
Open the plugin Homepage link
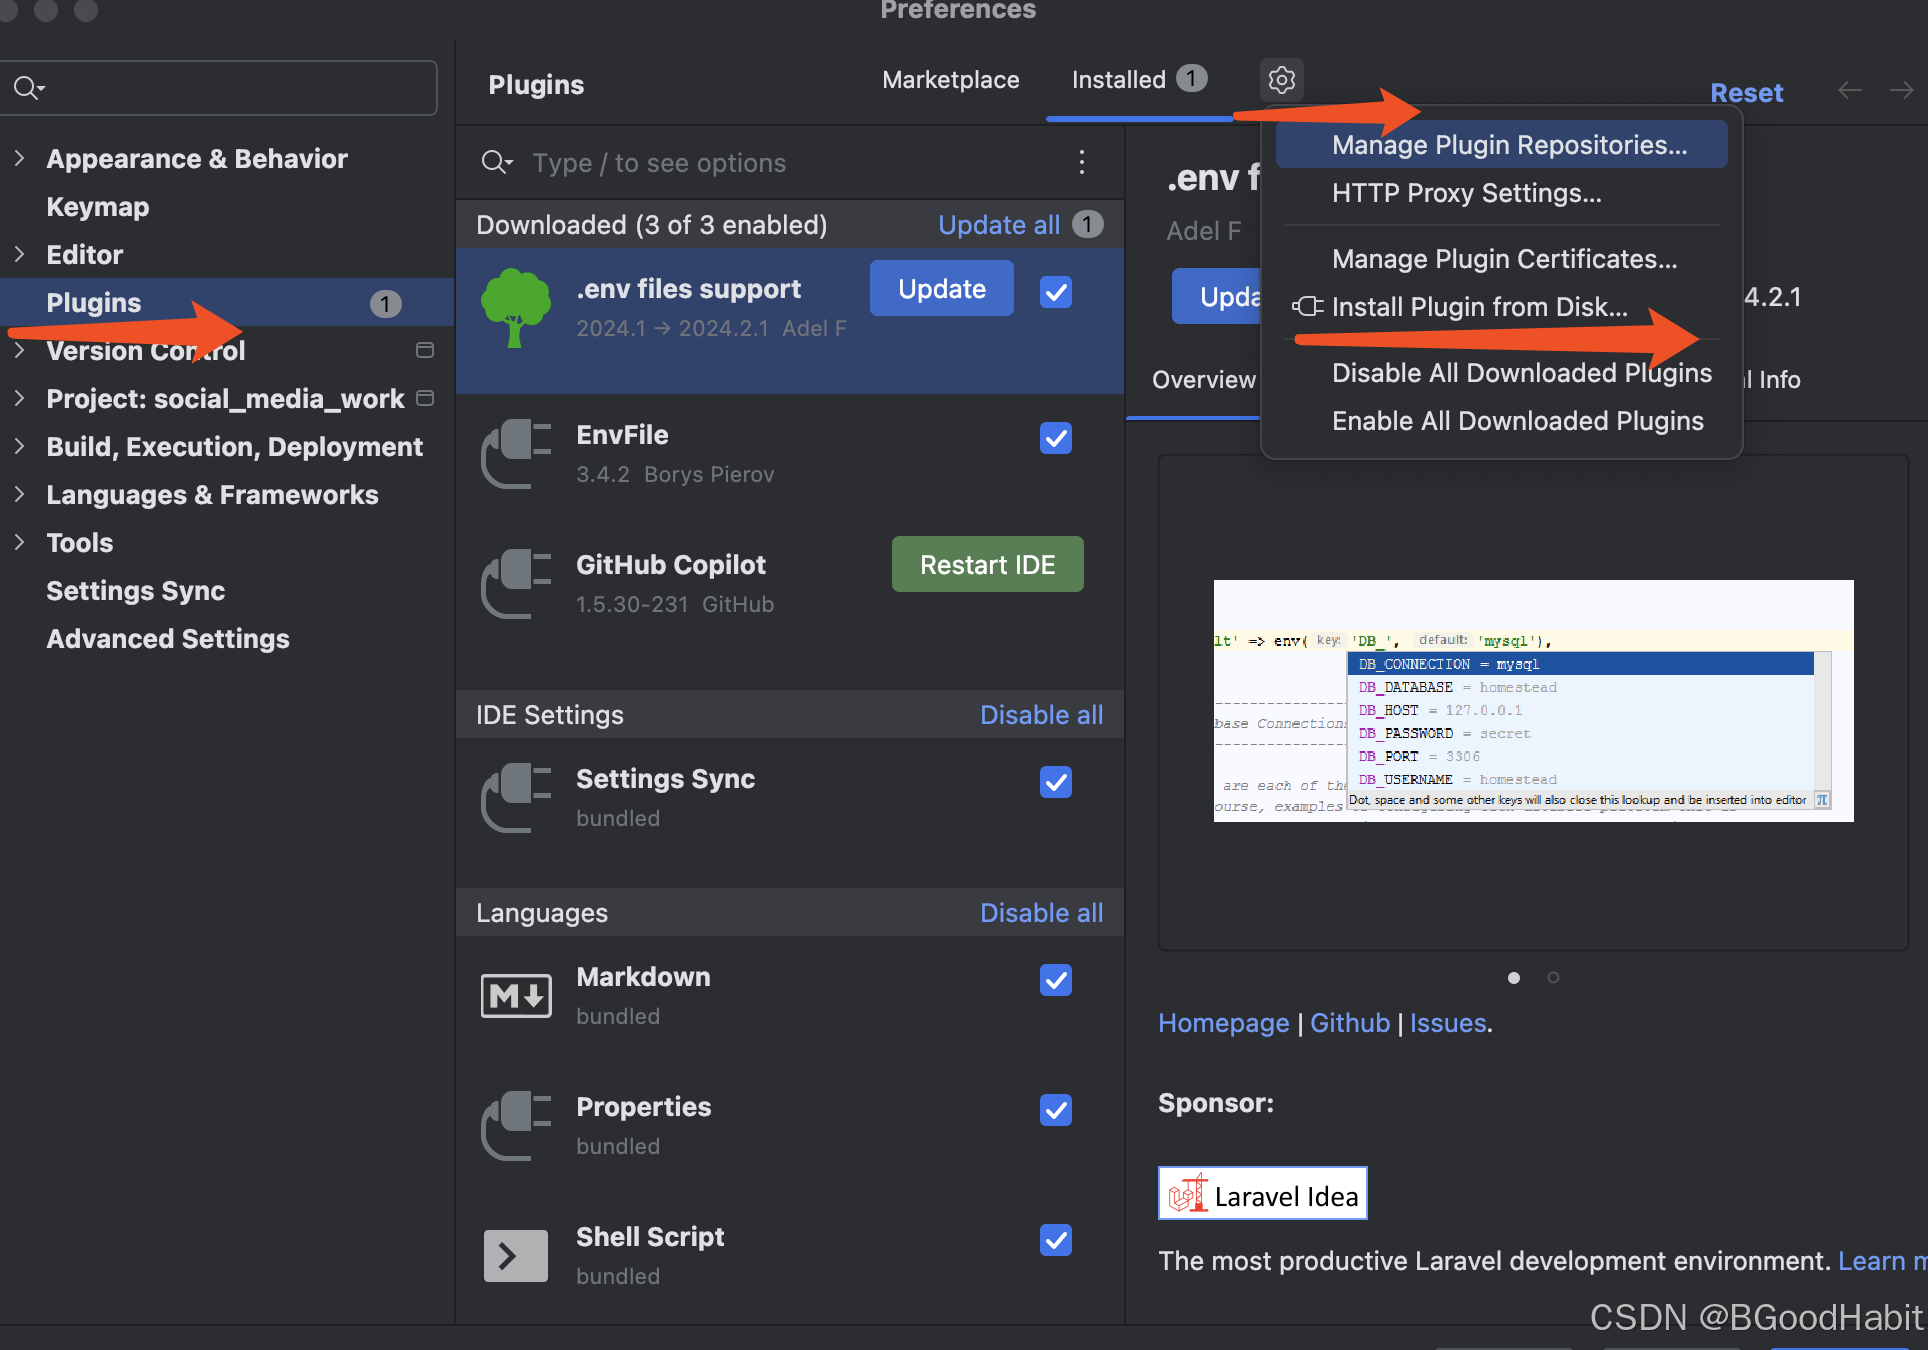1223,1022
